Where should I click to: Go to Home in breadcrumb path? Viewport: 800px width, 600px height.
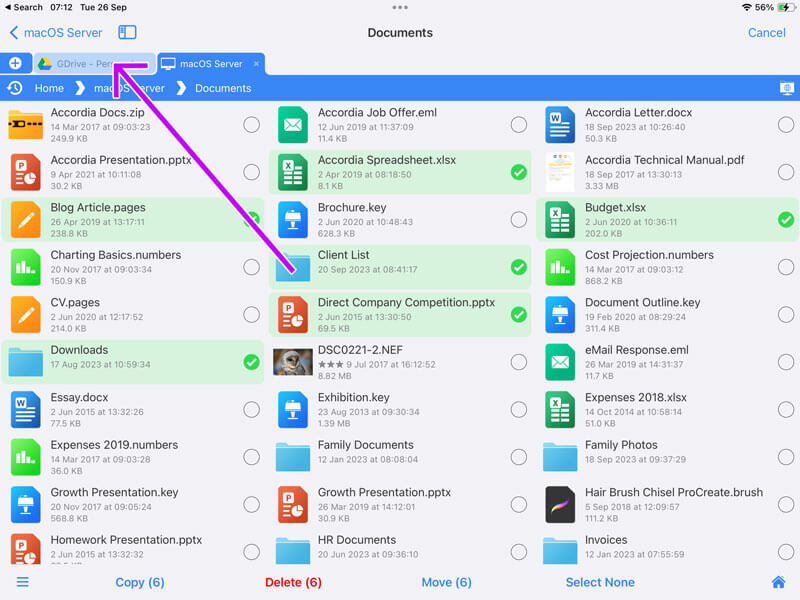(49, 88)
